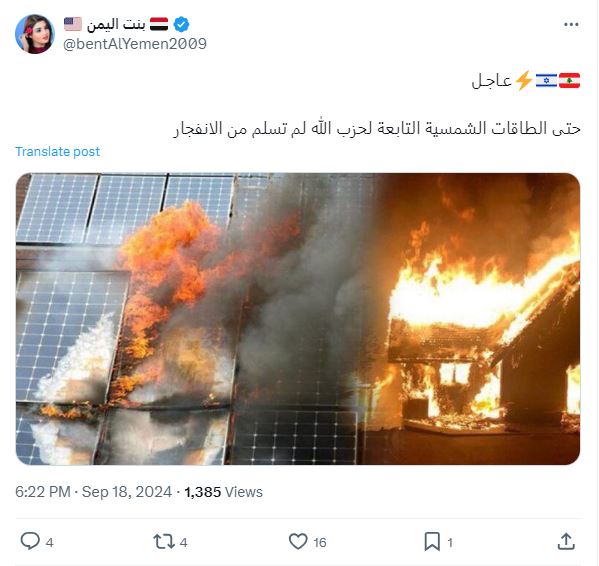The height and width of the screenshot is (566, 599).
Task: Click the reply count 4
Action: click(50, 542)
